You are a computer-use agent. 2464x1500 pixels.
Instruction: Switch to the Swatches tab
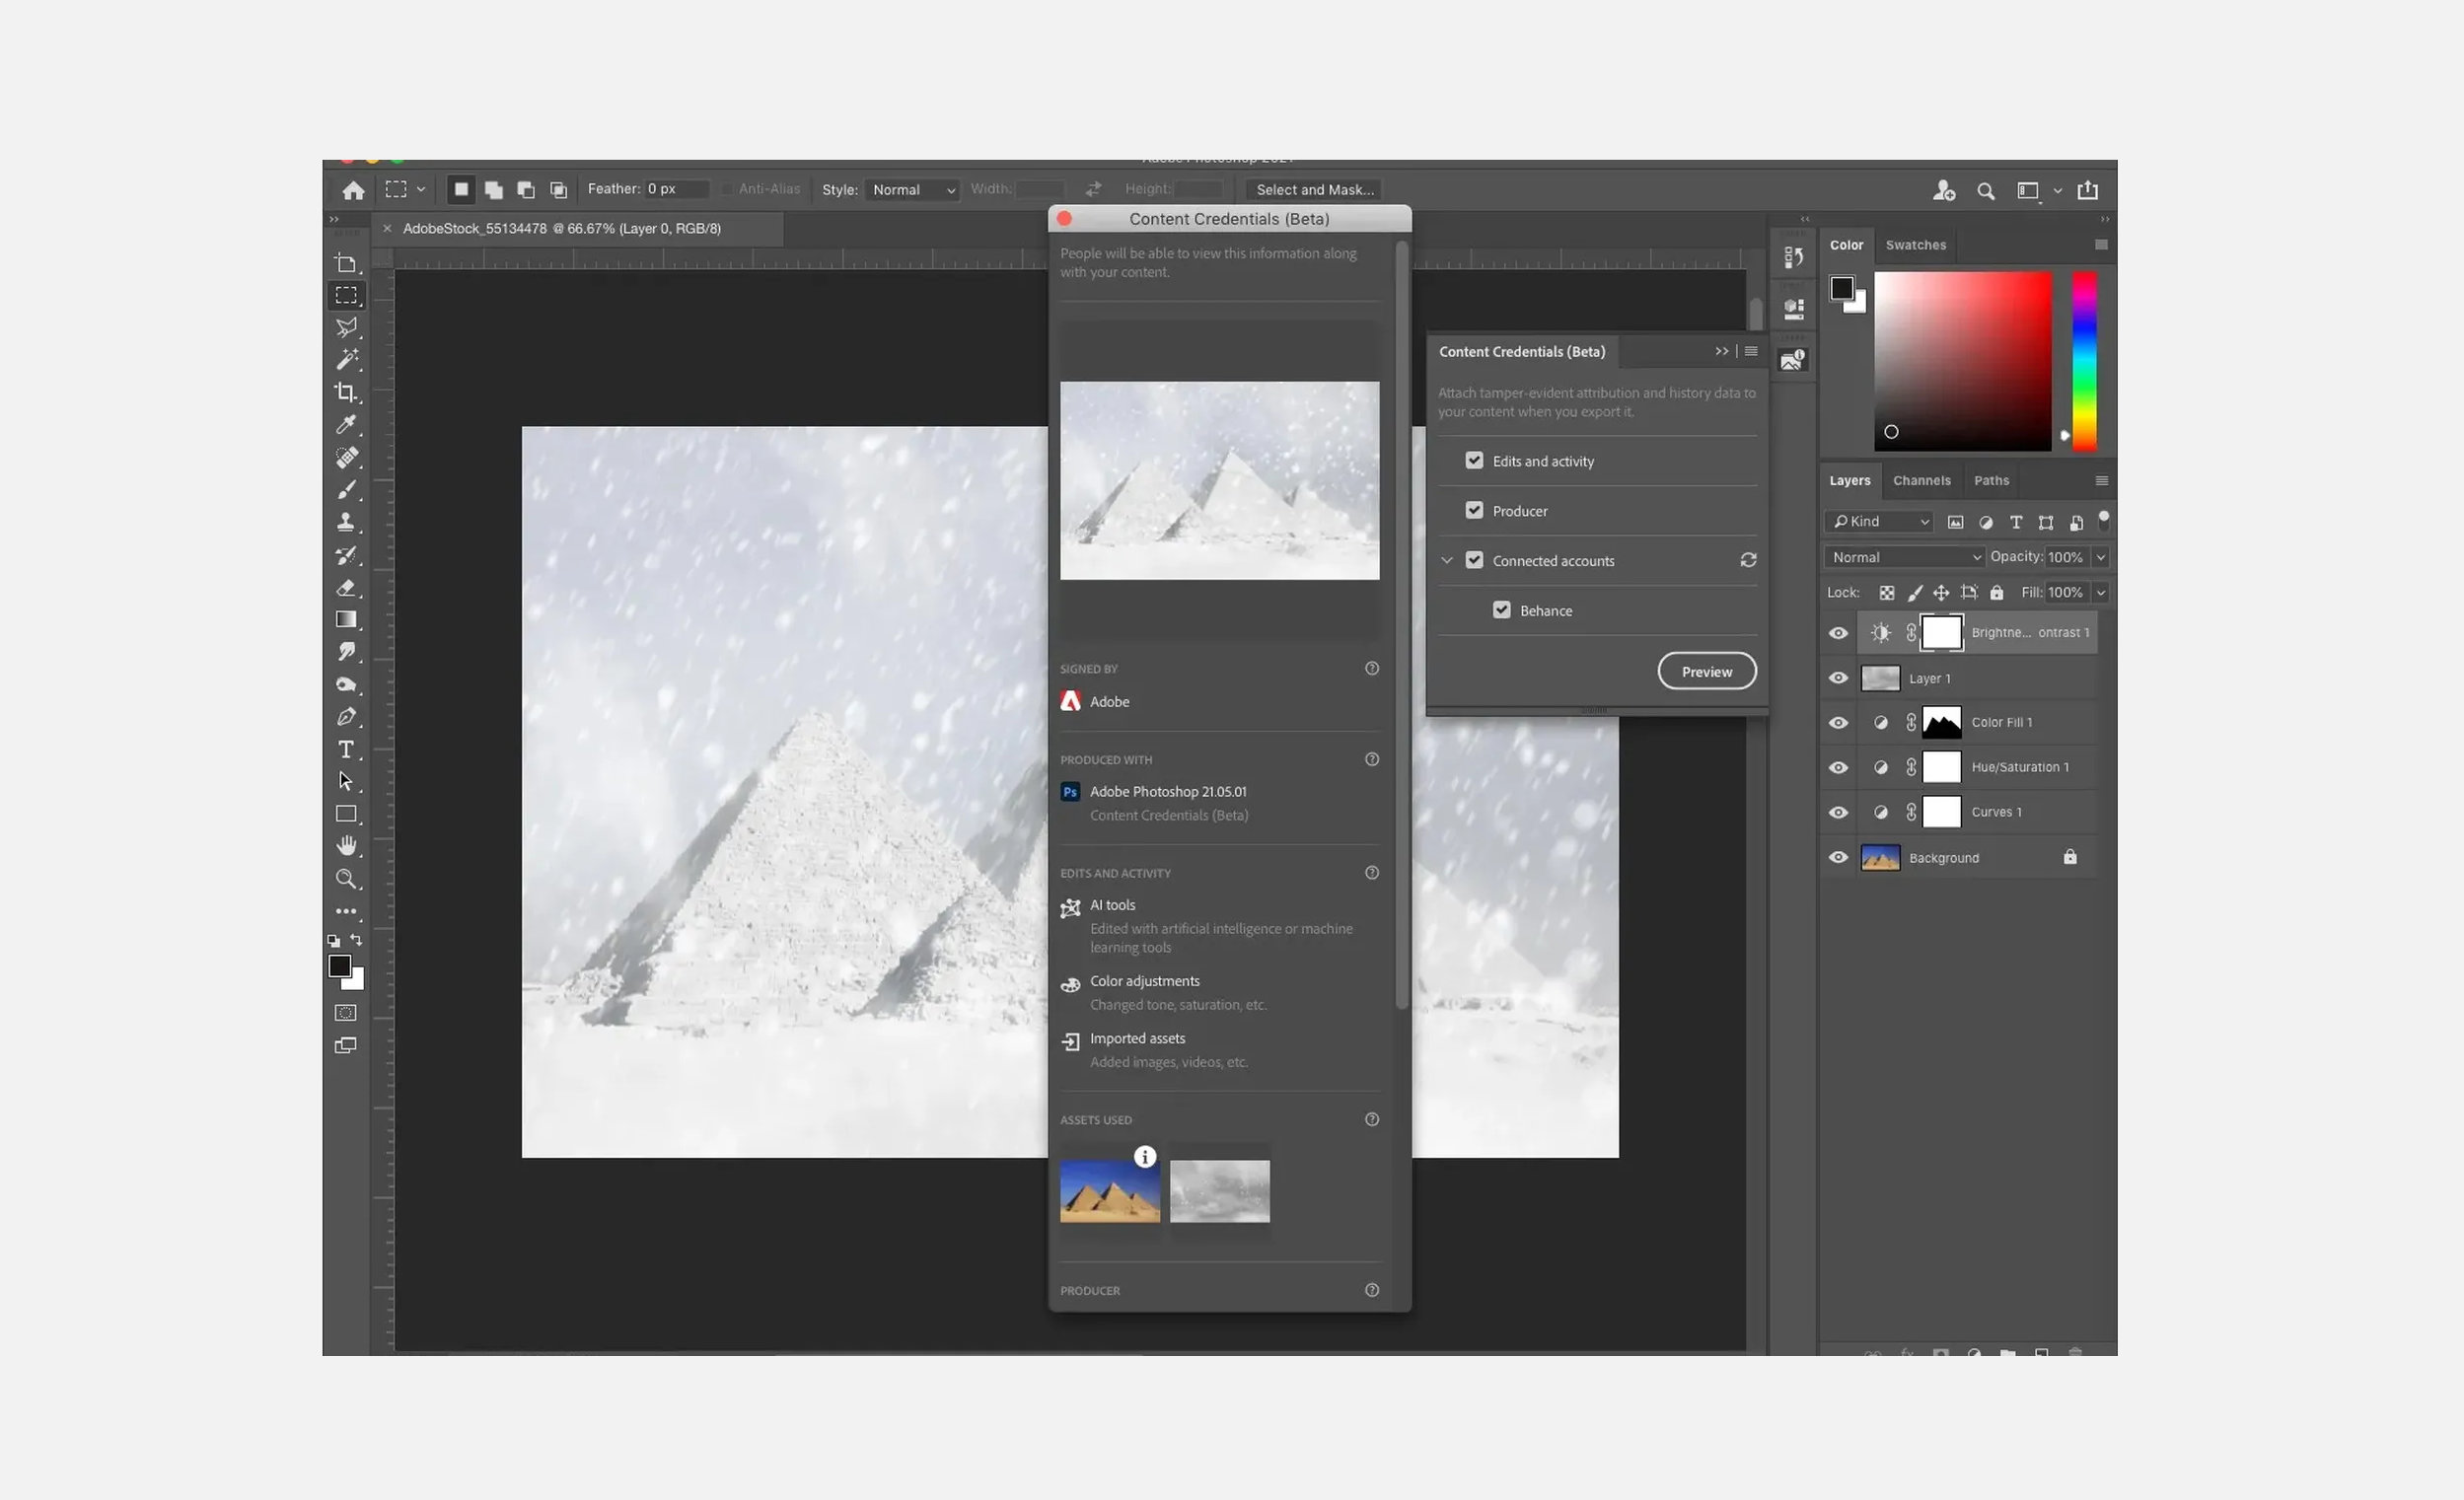click(1915, 245)
